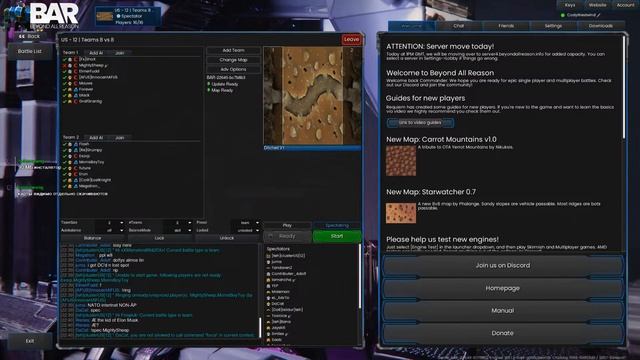The width and height of the screenshot is (640, 360).
Task: Open the nbTeams dropdown
Action: tap(177, 223)
